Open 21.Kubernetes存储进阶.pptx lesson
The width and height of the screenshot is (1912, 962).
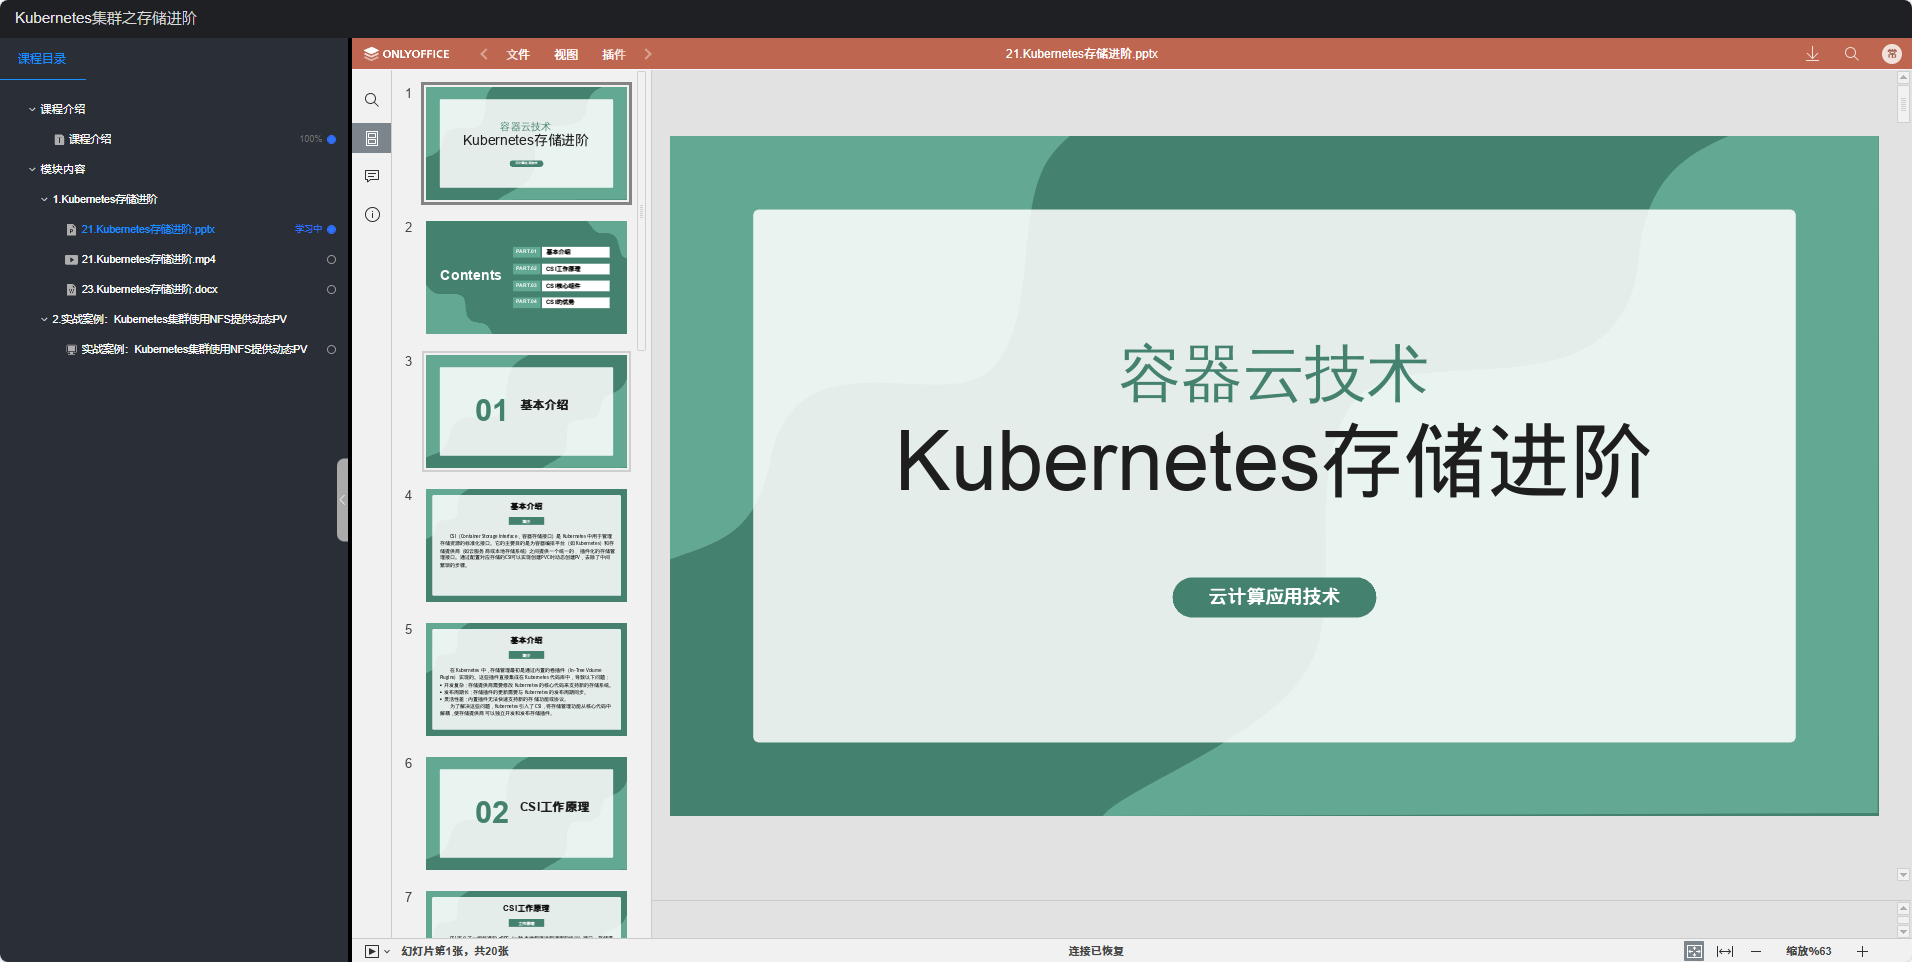pyautogui.click(x=148, y=229)
